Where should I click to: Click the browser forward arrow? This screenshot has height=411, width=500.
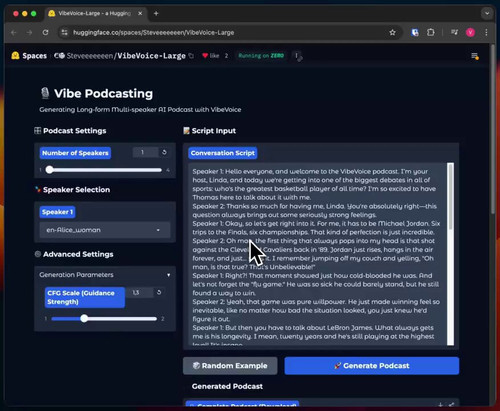29,33
